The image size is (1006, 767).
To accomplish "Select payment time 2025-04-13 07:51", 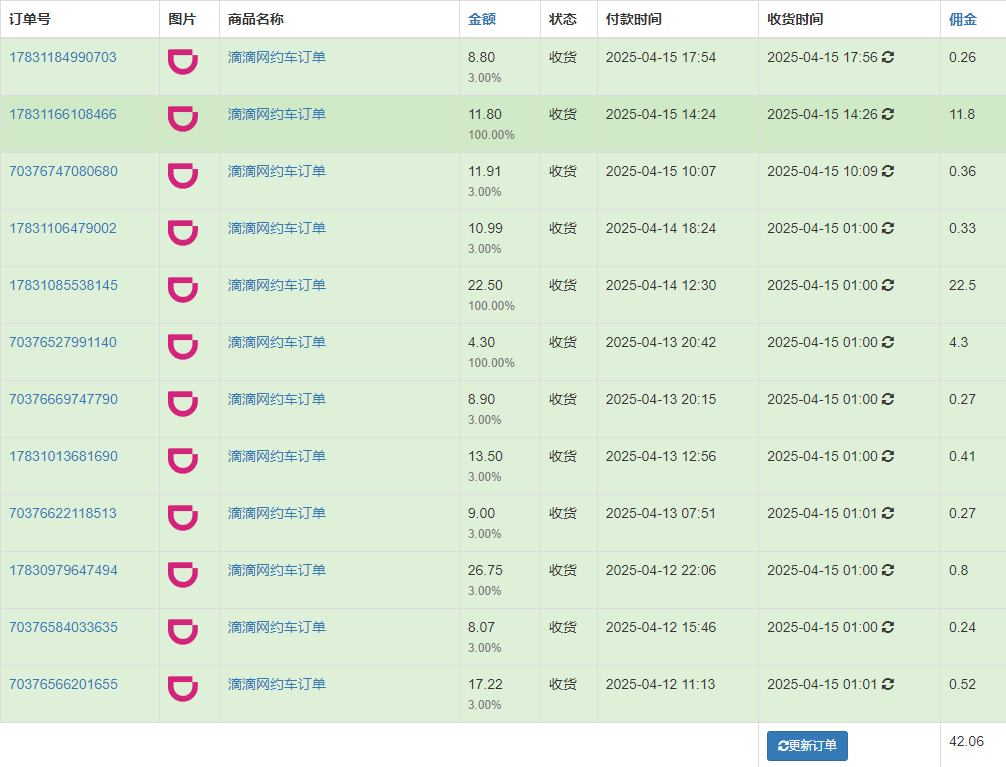I will pyautogui.click(x=661, y=513).
